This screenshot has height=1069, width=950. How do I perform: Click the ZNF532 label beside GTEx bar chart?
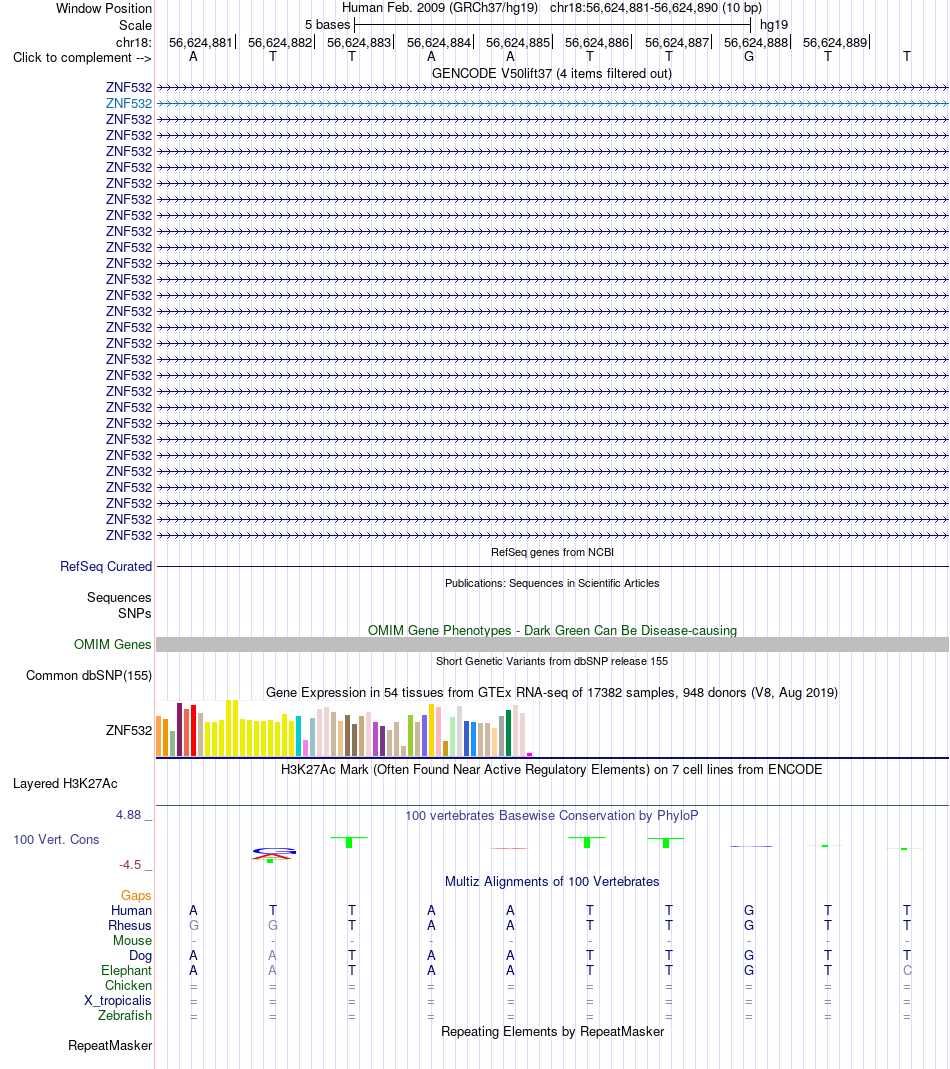129,730
